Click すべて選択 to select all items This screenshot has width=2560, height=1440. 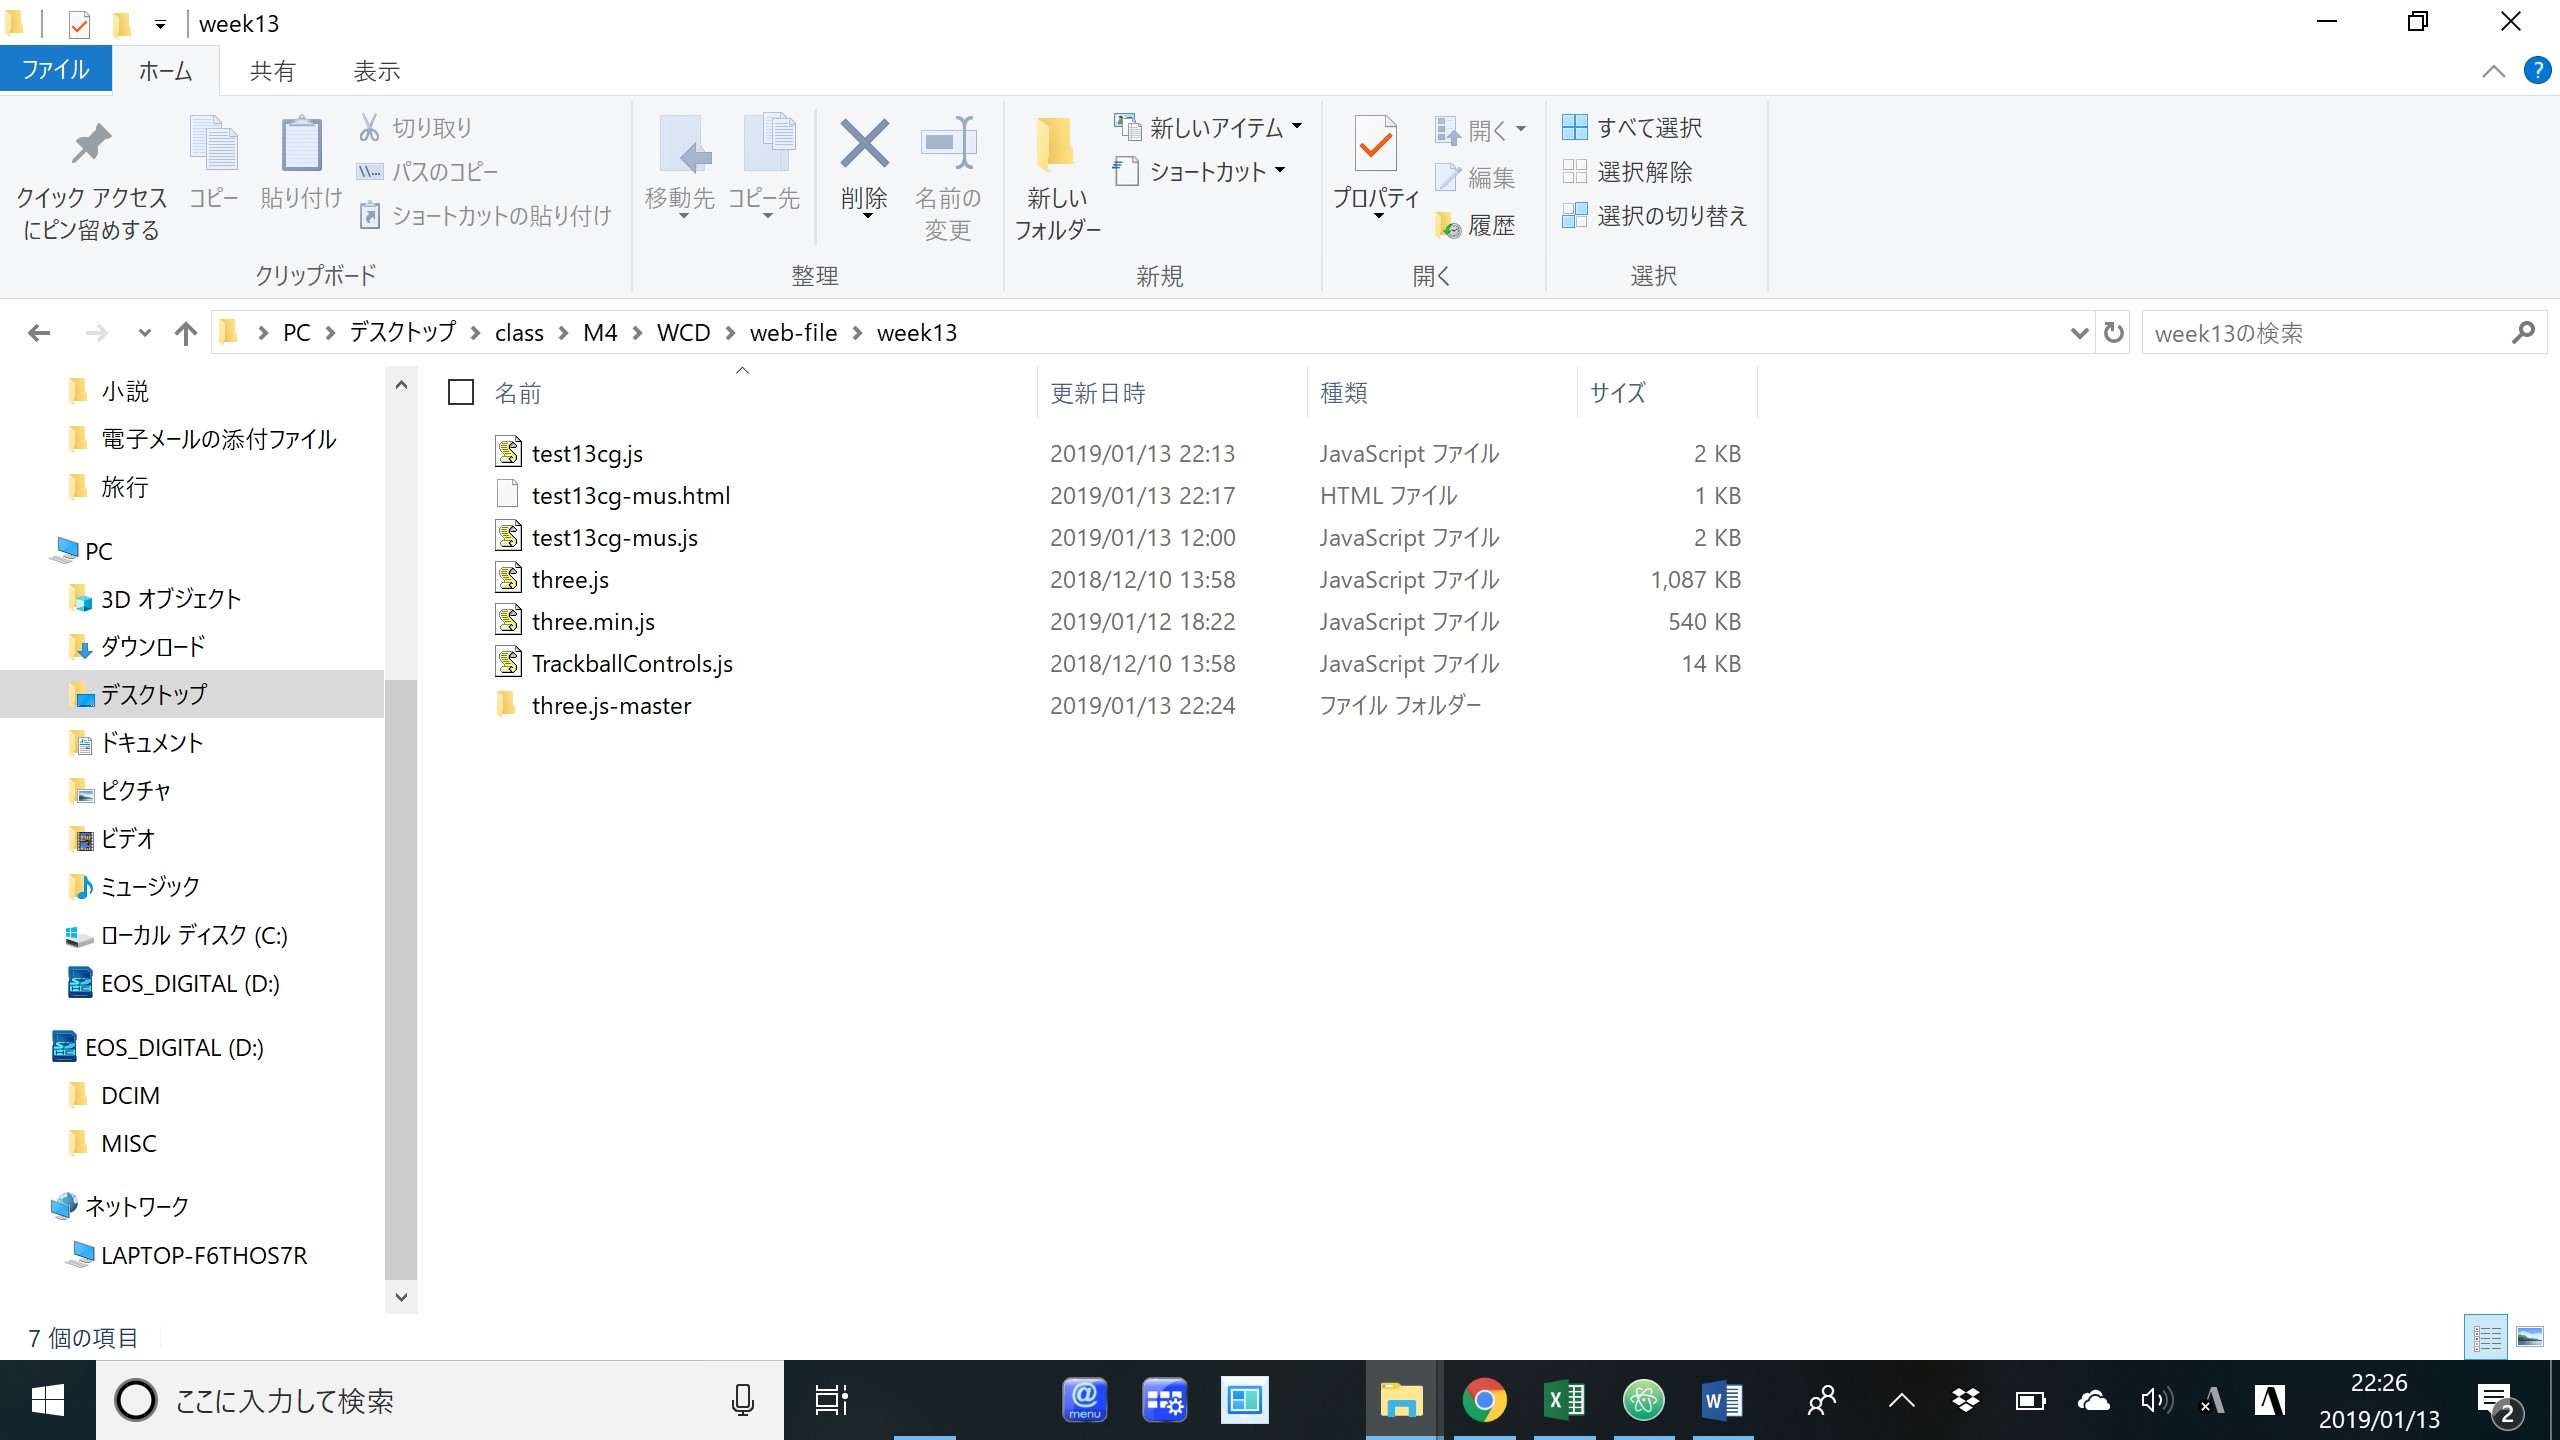(x=1634, y=127)
